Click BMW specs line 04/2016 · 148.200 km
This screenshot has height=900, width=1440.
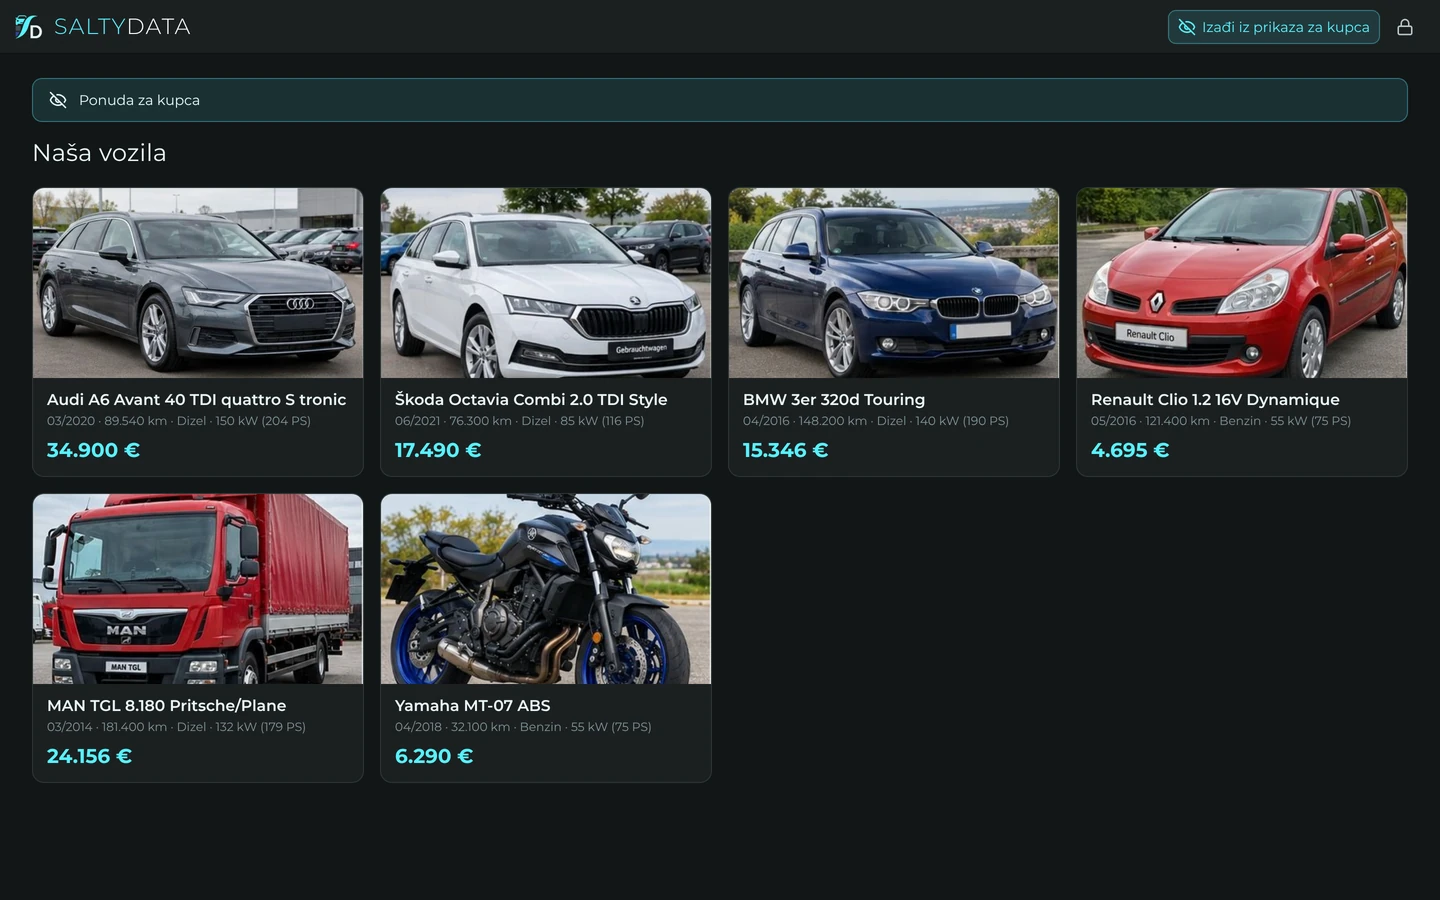tap(876, 421)
